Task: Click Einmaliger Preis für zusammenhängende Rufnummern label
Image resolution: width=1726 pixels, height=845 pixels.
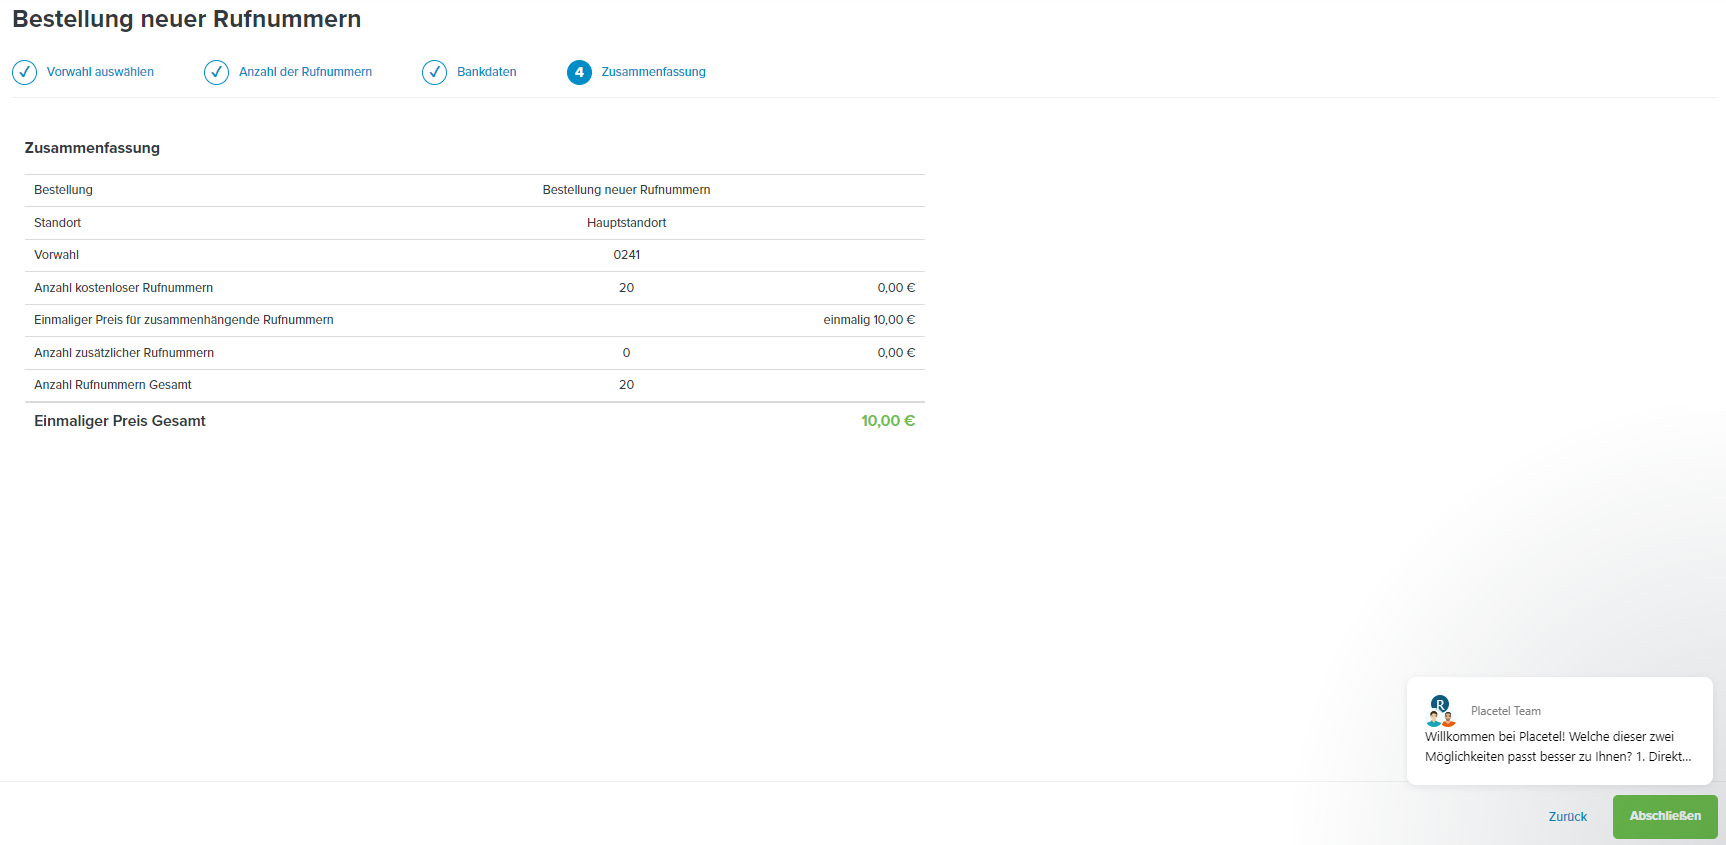Action: tap(184, 320)
